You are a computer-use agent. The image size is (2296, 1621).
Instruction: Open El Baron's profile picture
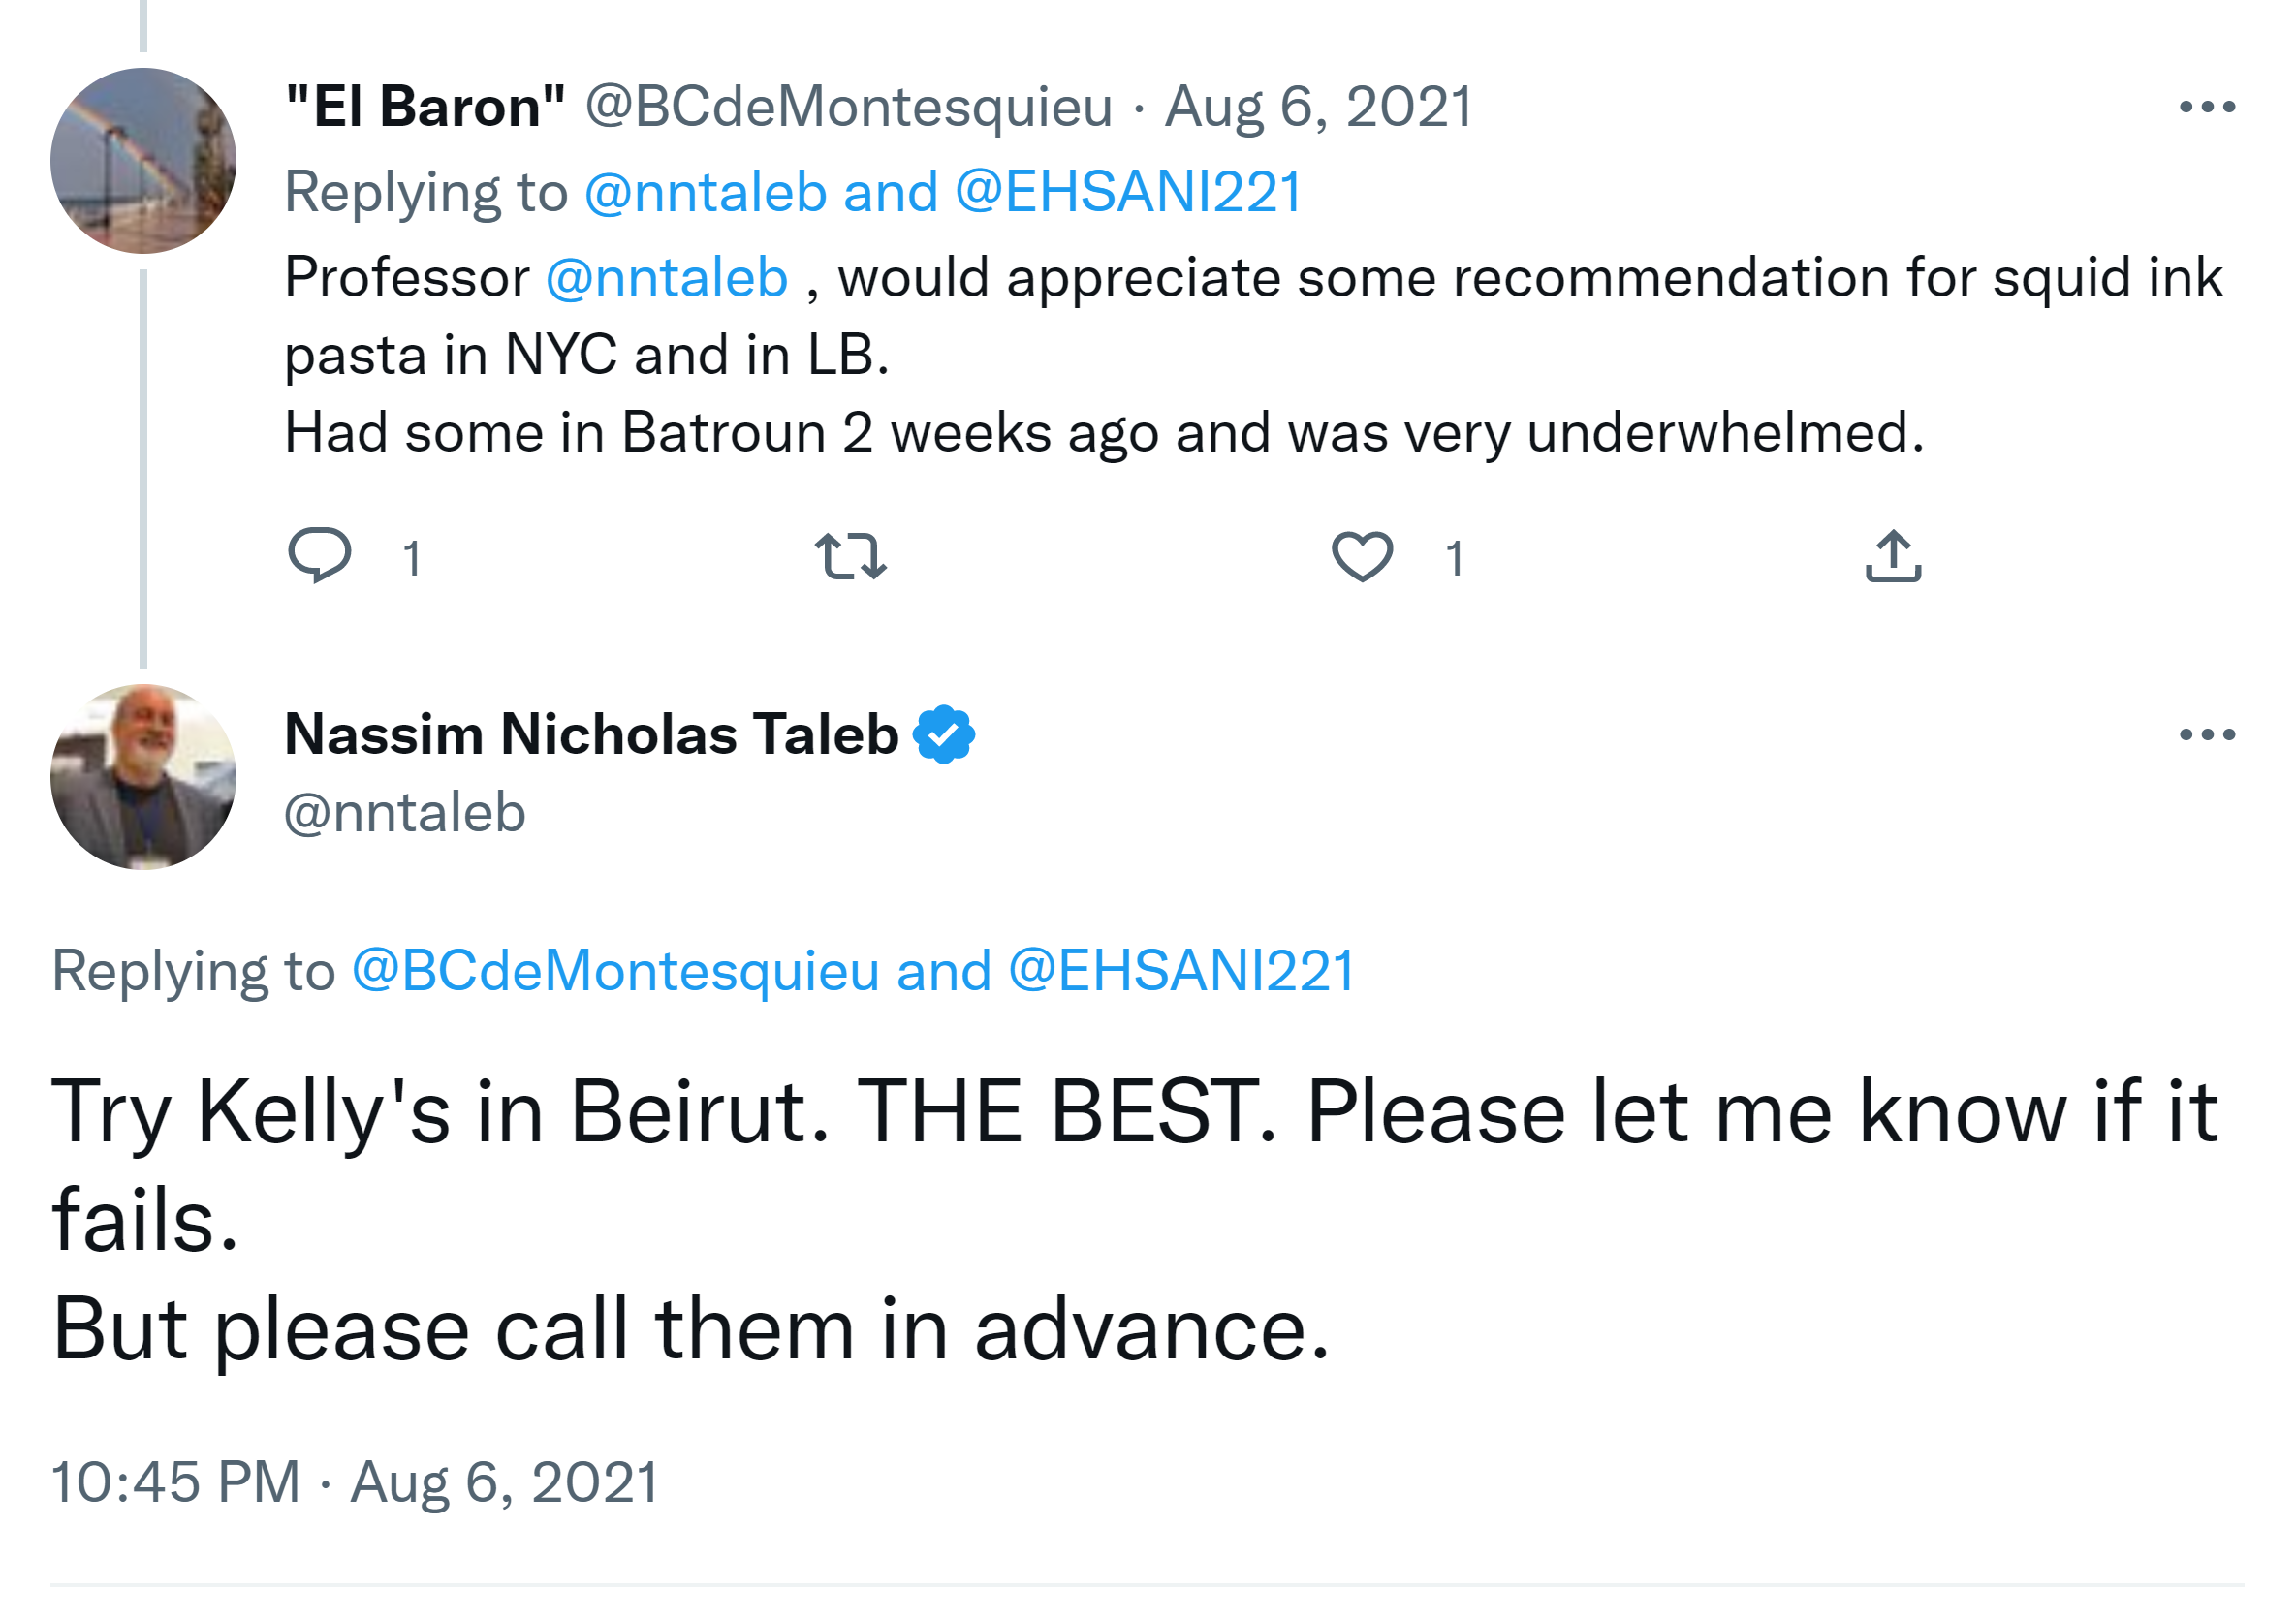coord(143,161)
